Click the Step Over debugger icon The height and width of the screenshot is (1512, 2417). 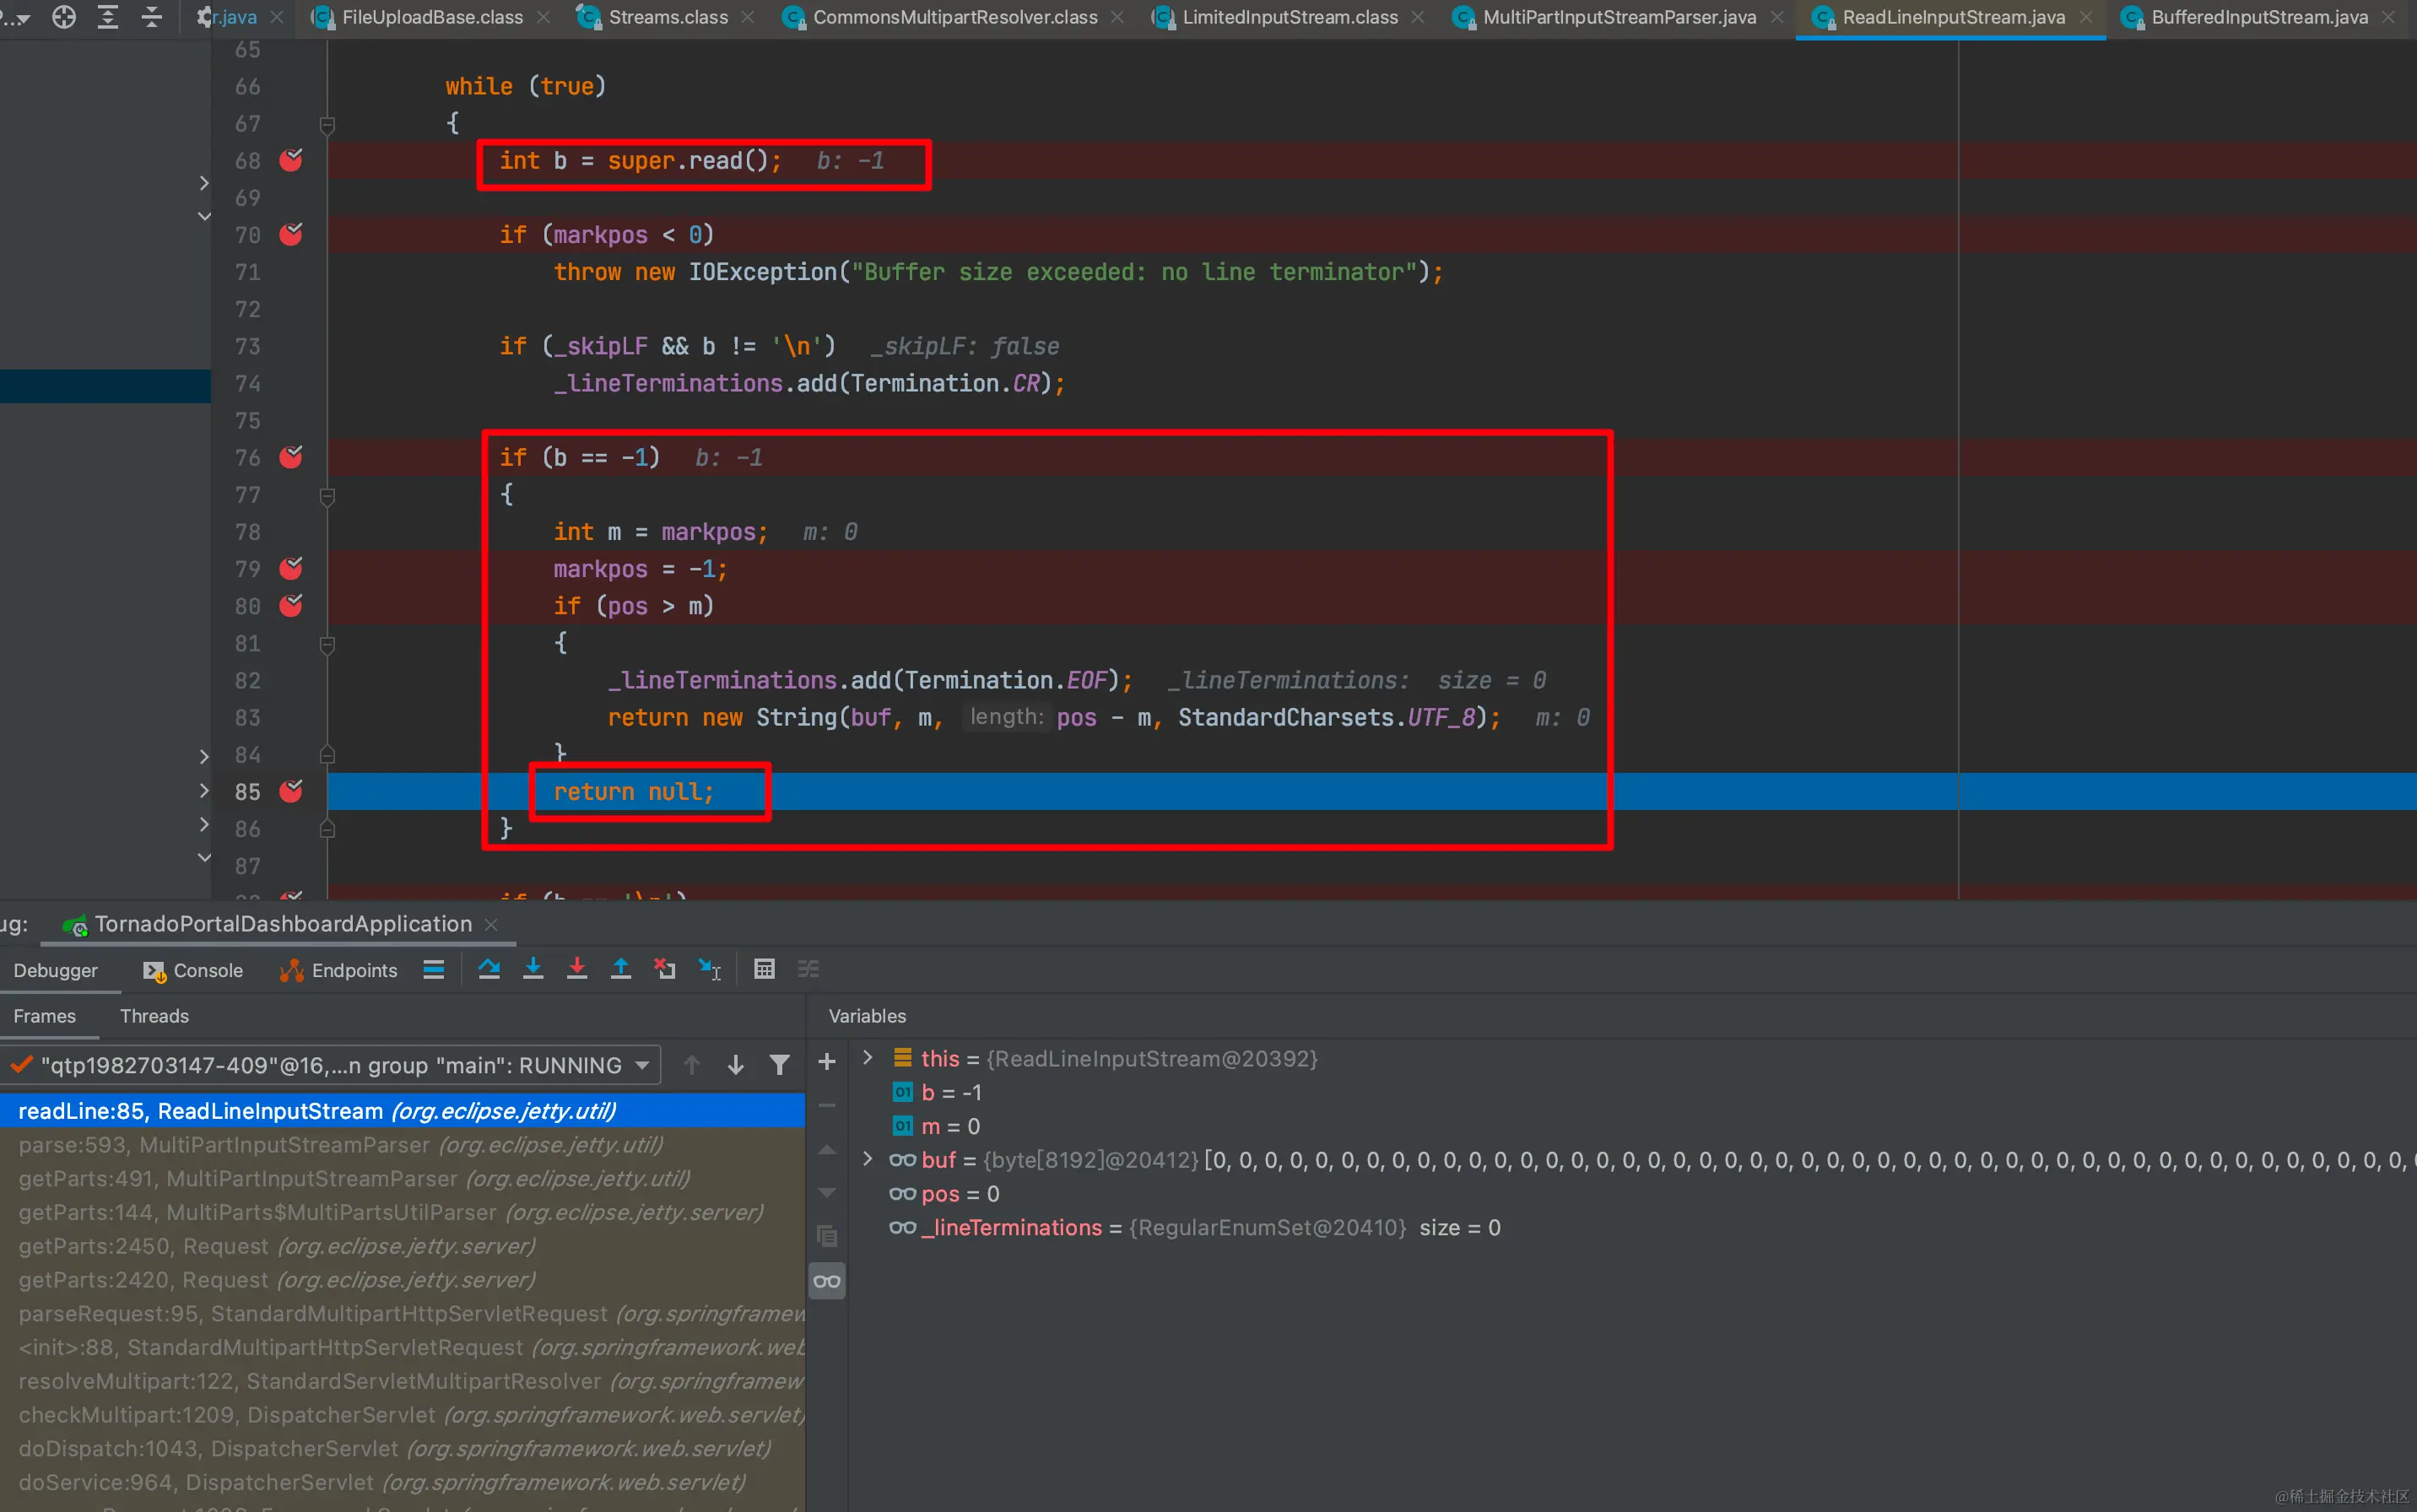pos(489,969)
